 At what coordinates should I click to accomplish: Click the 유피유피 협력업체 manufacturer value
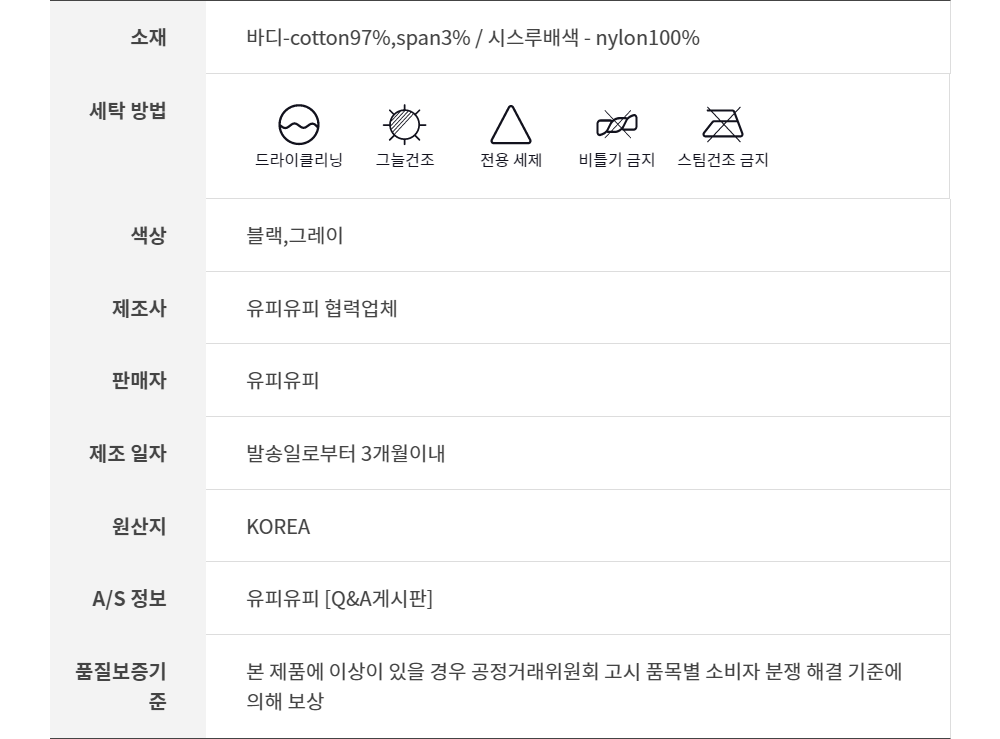click(322, 308)
